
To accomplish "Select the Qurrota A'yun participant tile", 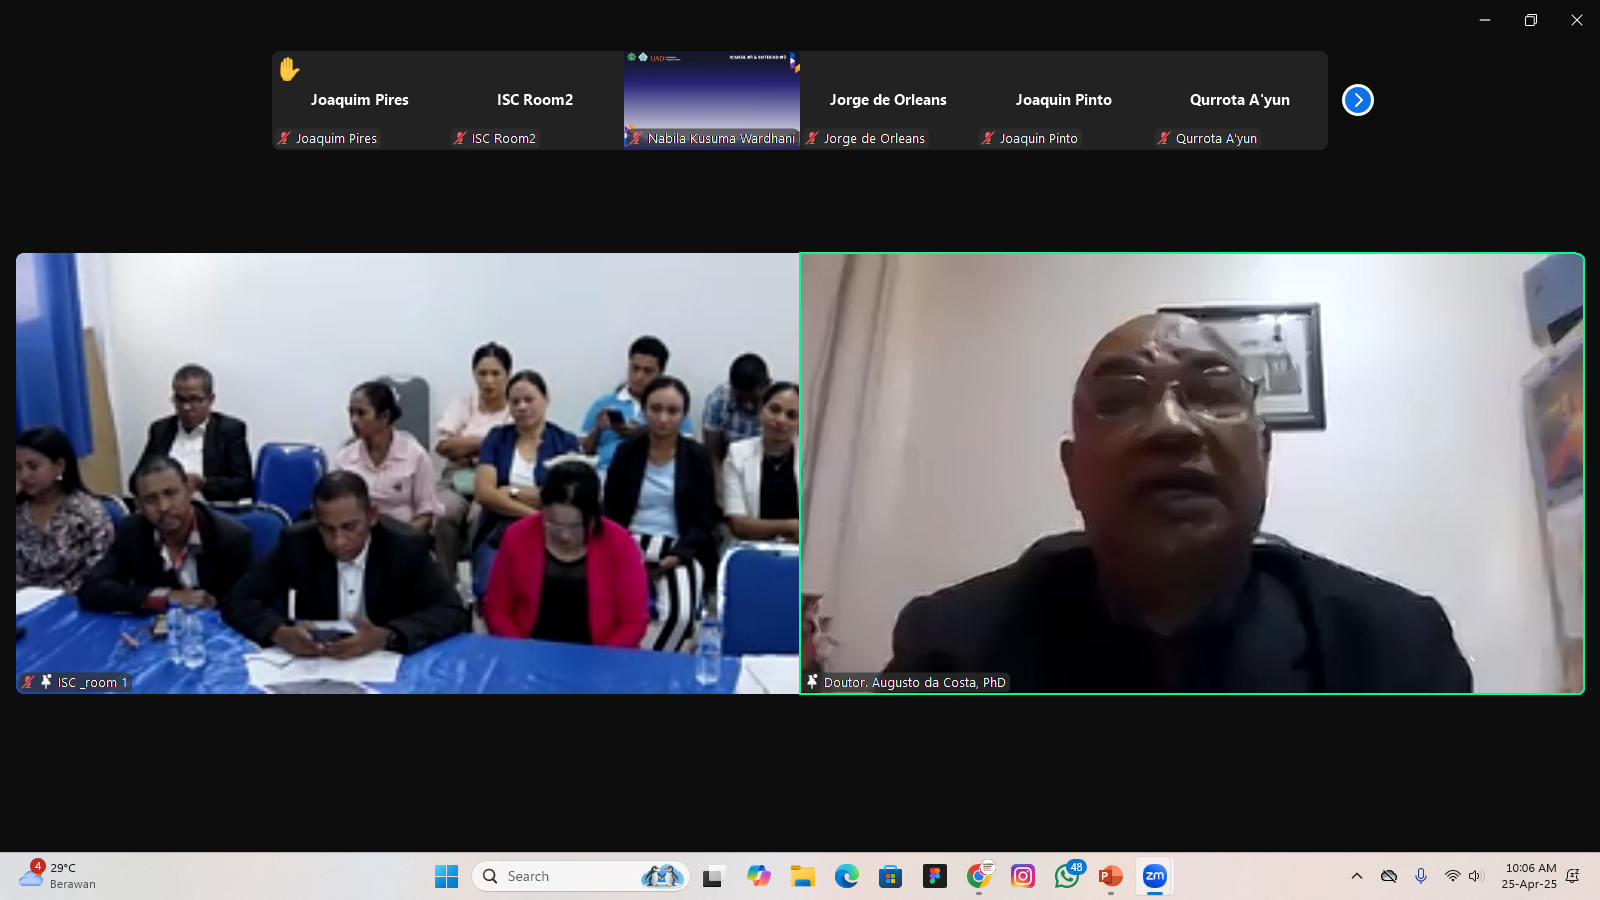I will tap(1239, 100).
